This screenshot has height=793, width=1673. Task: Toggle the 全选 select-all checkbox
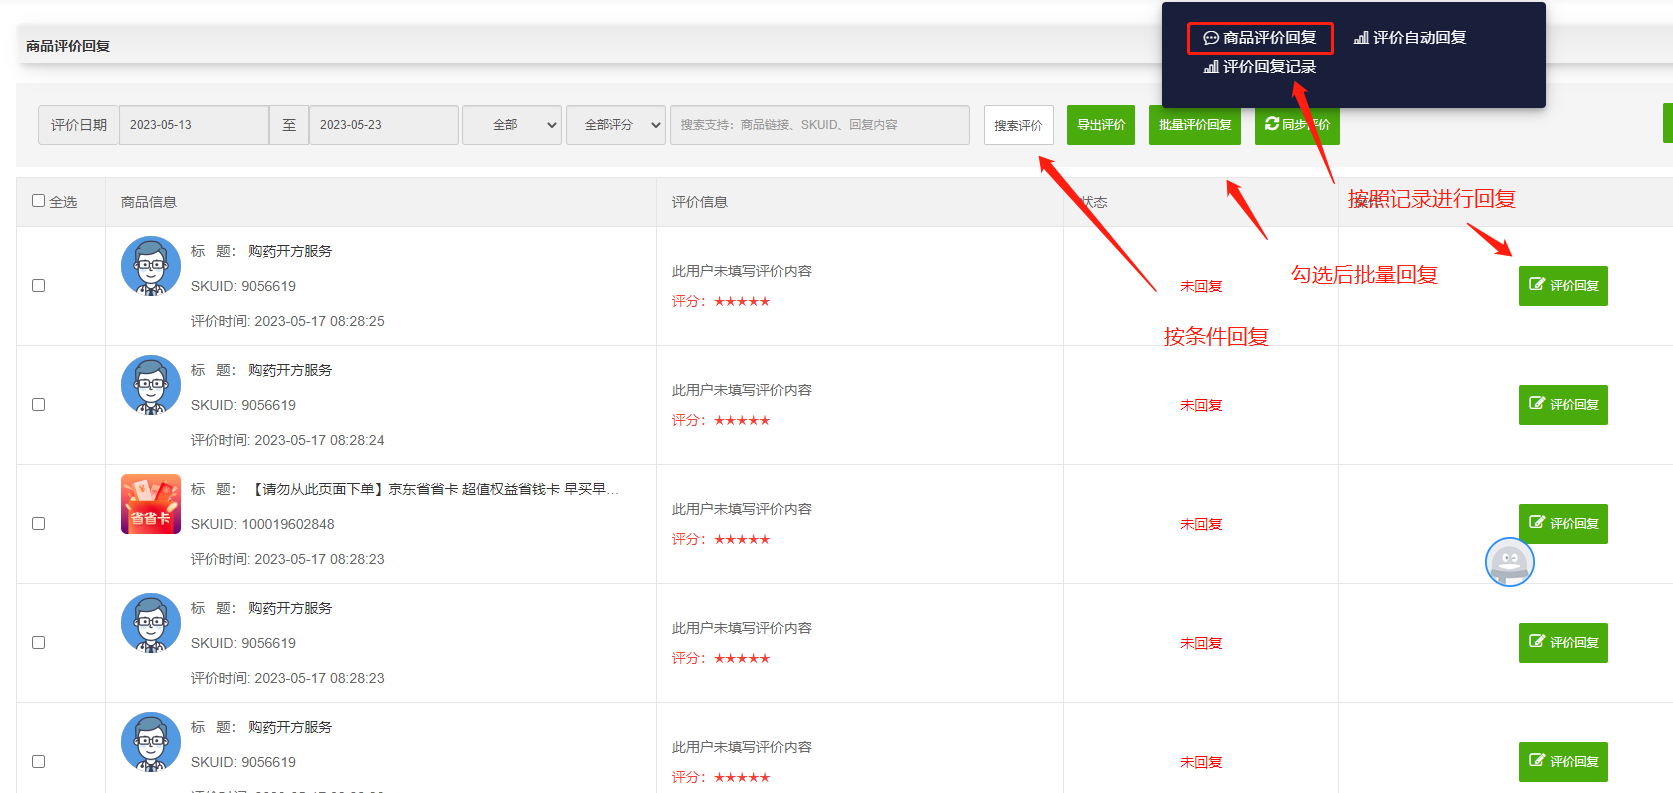[x=39, y=201]
